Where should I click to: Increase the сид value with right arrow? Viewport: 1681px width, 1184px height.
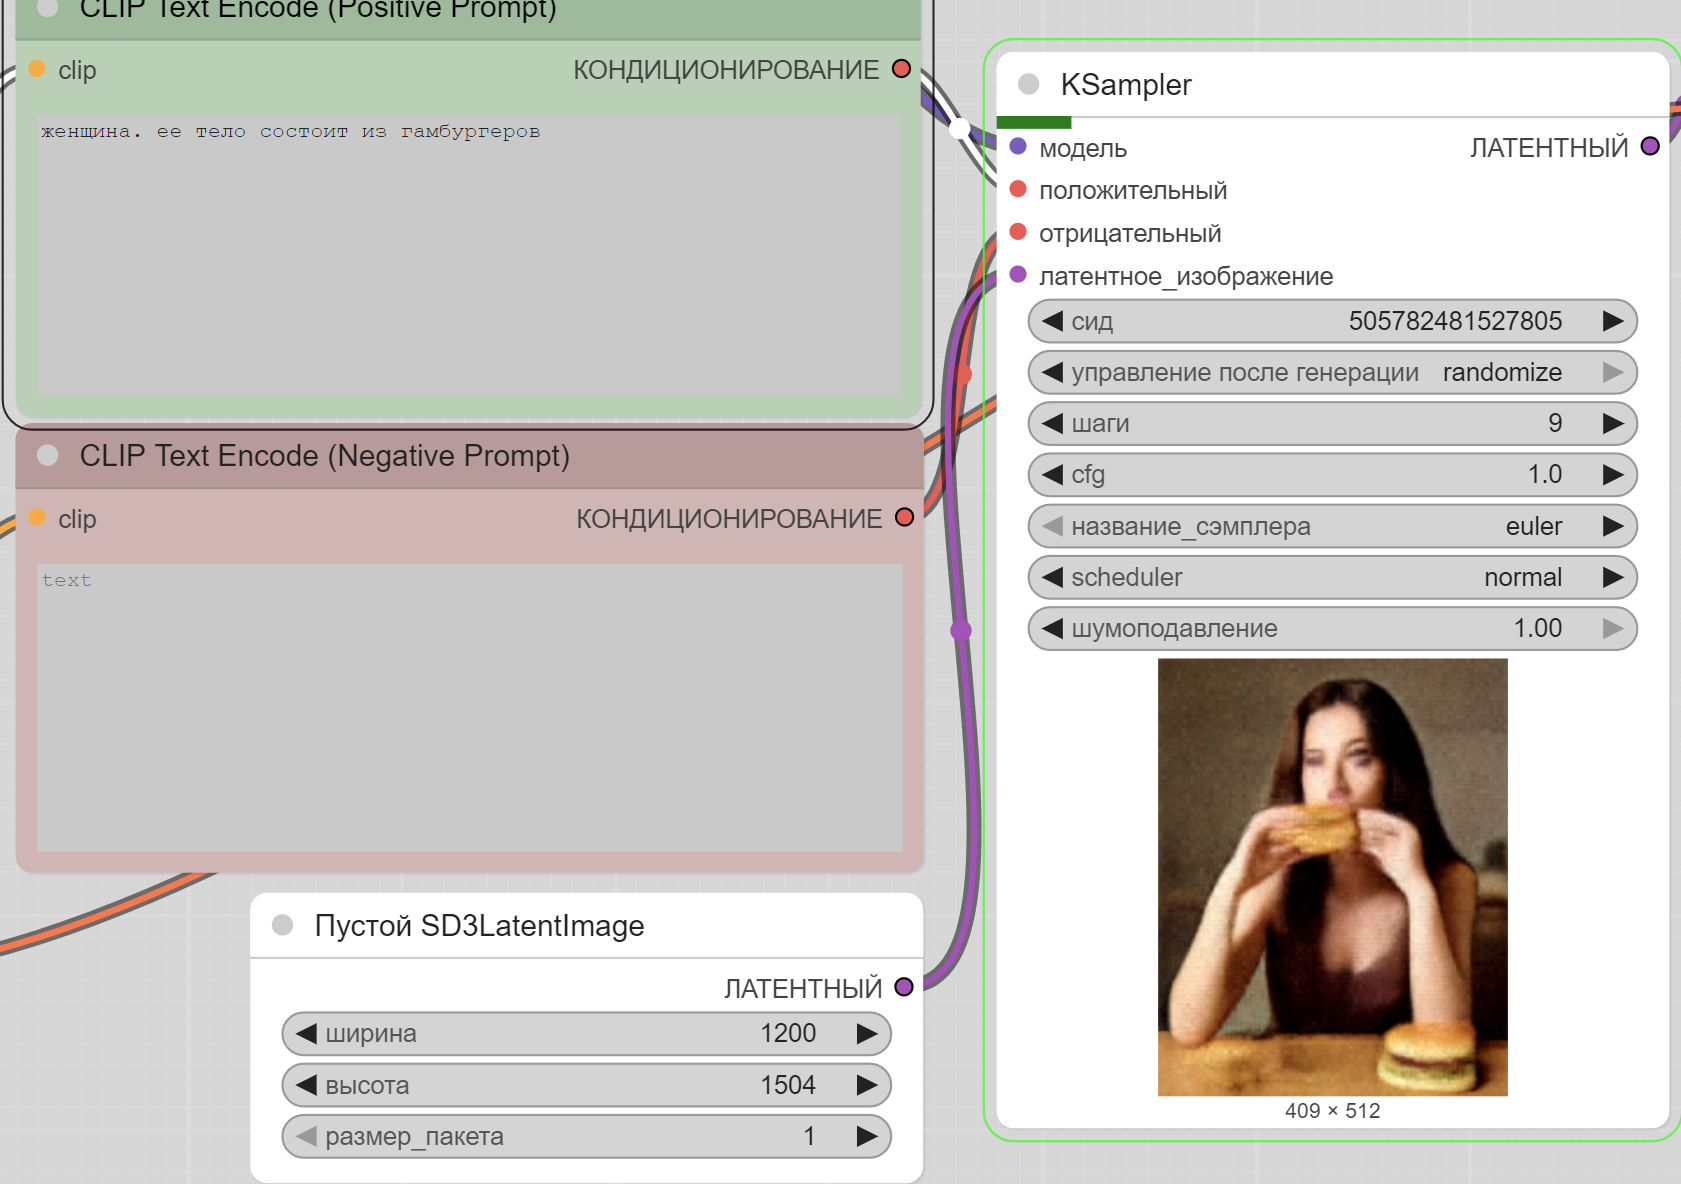coord(1612,321)
